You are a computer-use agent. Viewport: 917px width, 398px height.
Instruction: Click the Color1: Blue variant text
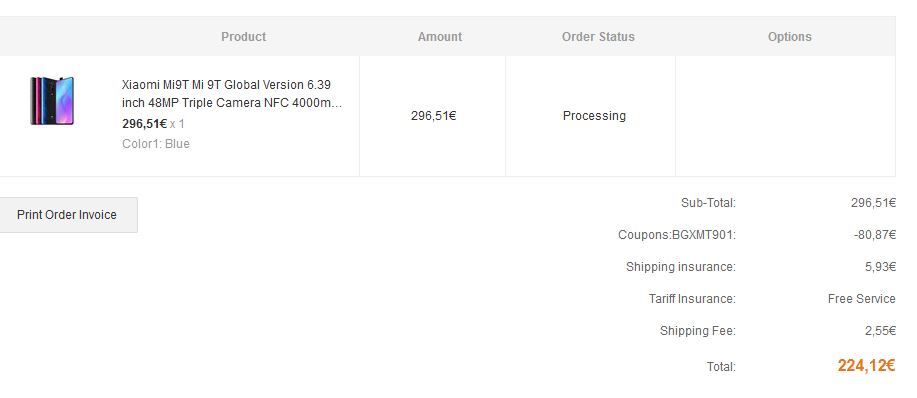click(x=156, y=144)
